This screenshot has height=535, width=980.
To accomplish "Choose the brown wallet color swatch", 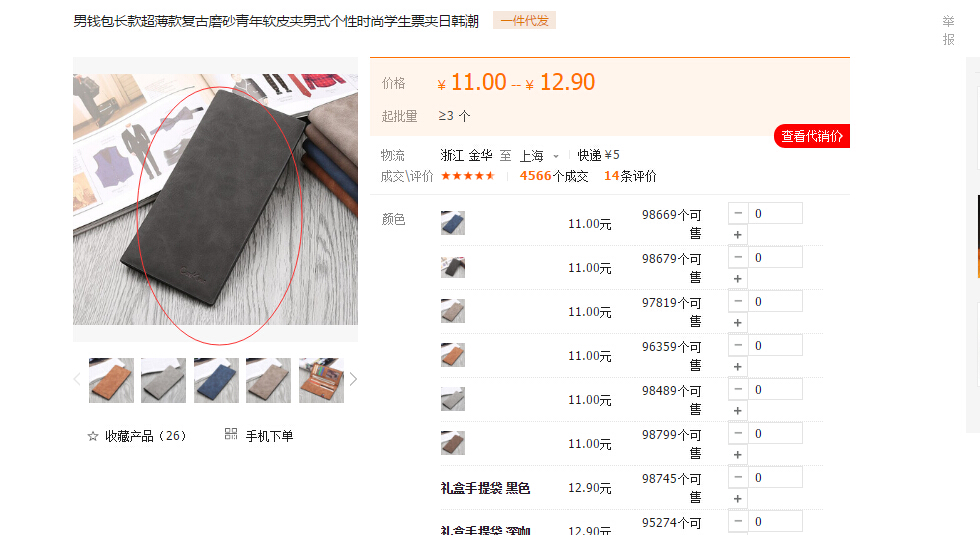I will tap(452, 443).
